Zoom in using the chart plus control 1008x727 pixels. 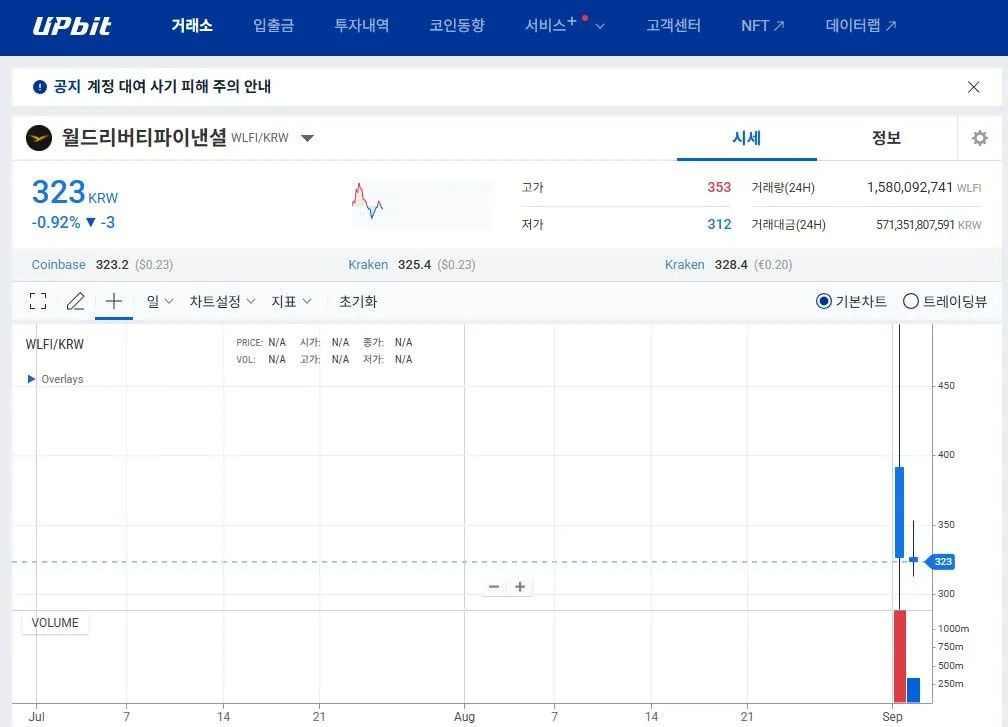tap(519, 586)
